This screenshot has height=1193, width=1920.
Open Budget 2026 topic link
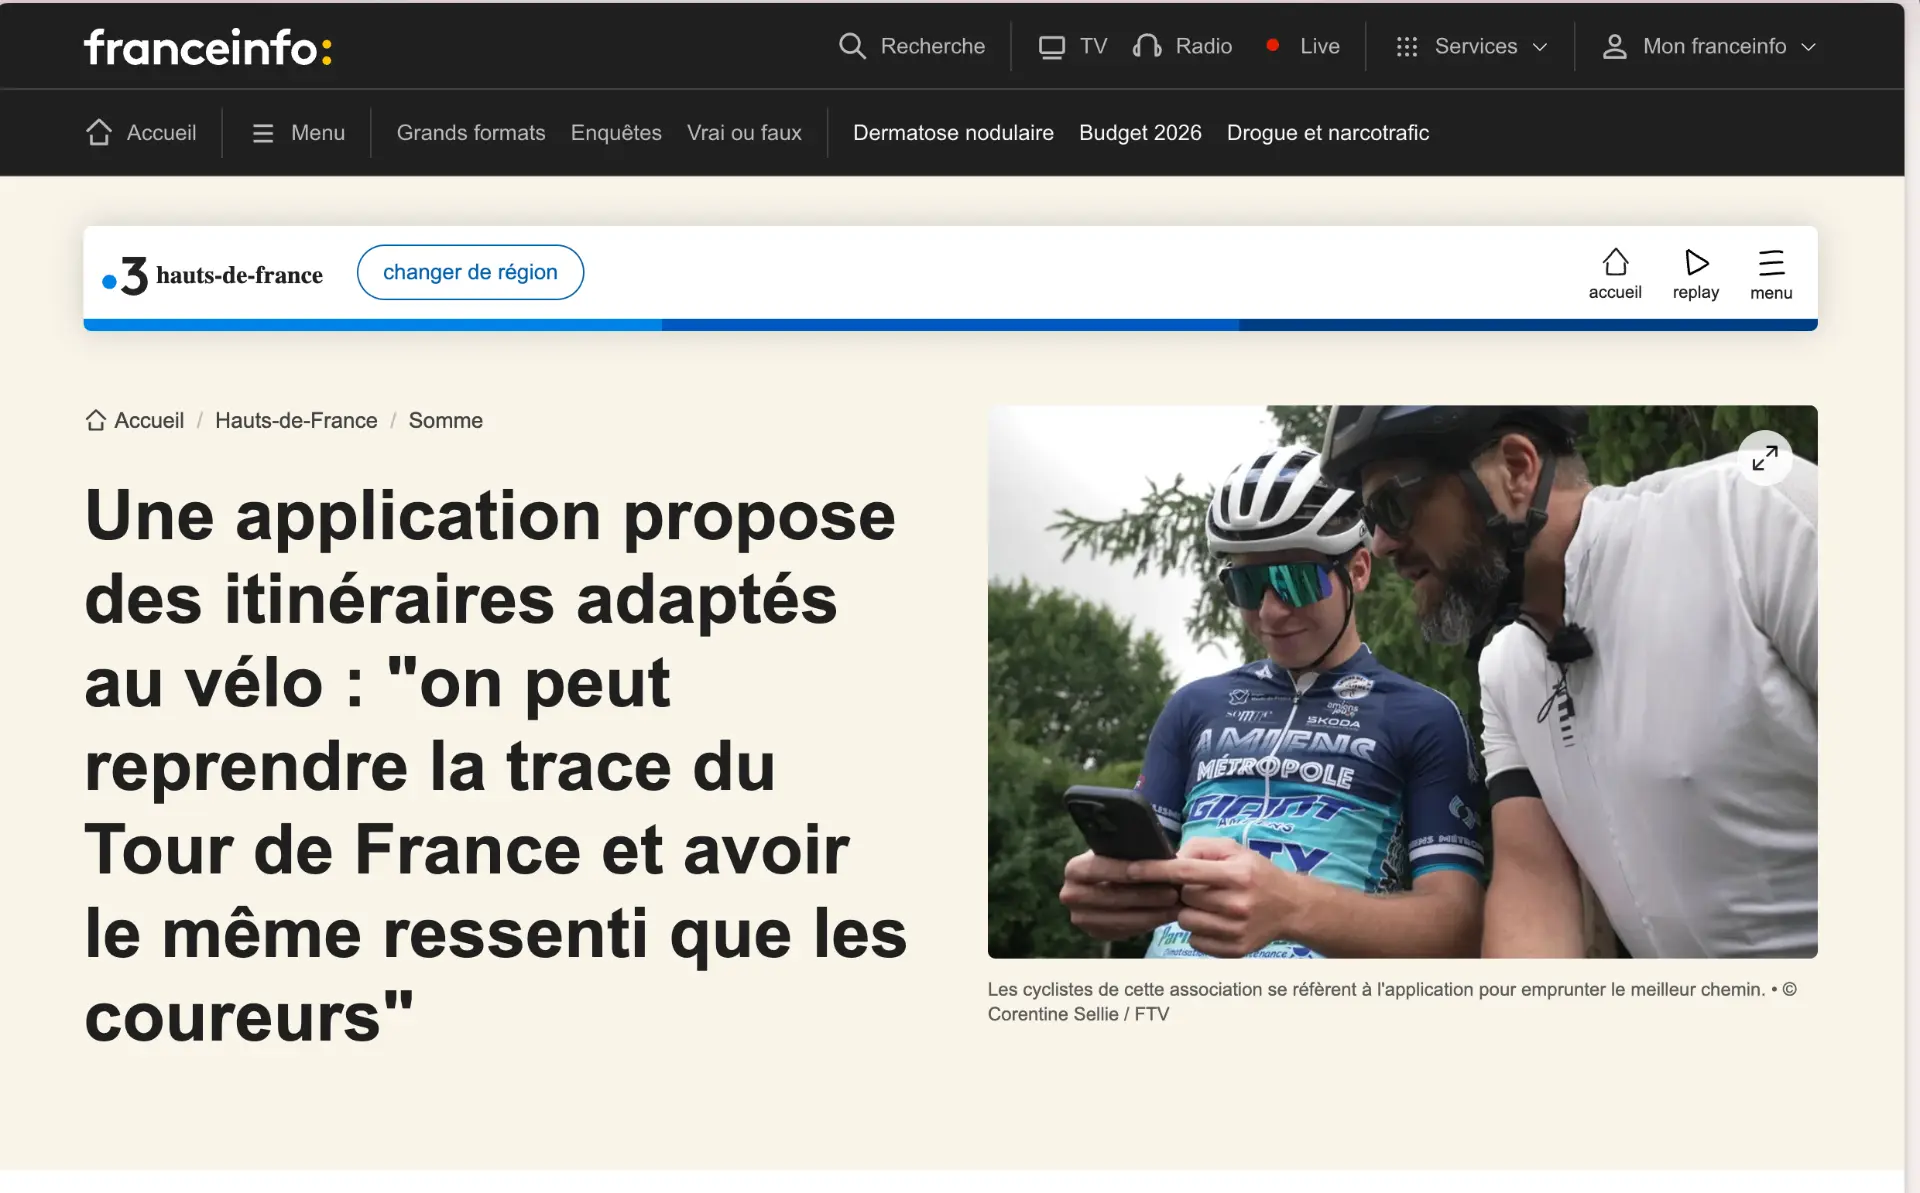coord(1140,133)
